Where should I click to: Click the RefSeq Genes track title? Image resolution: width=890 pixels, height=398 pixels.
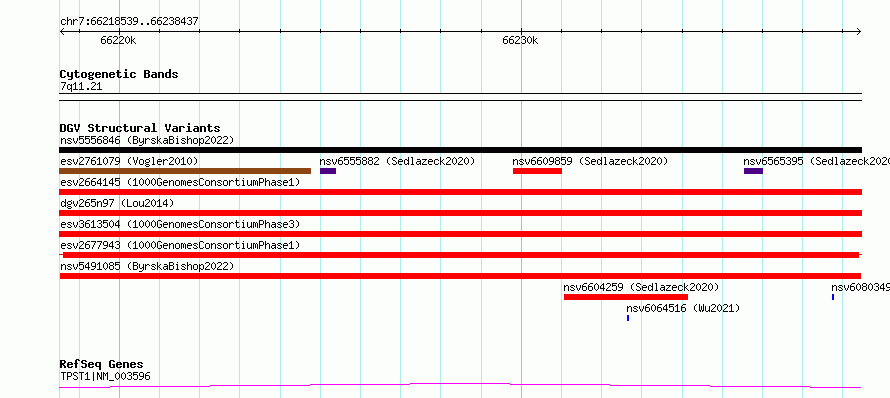point(102,365)
